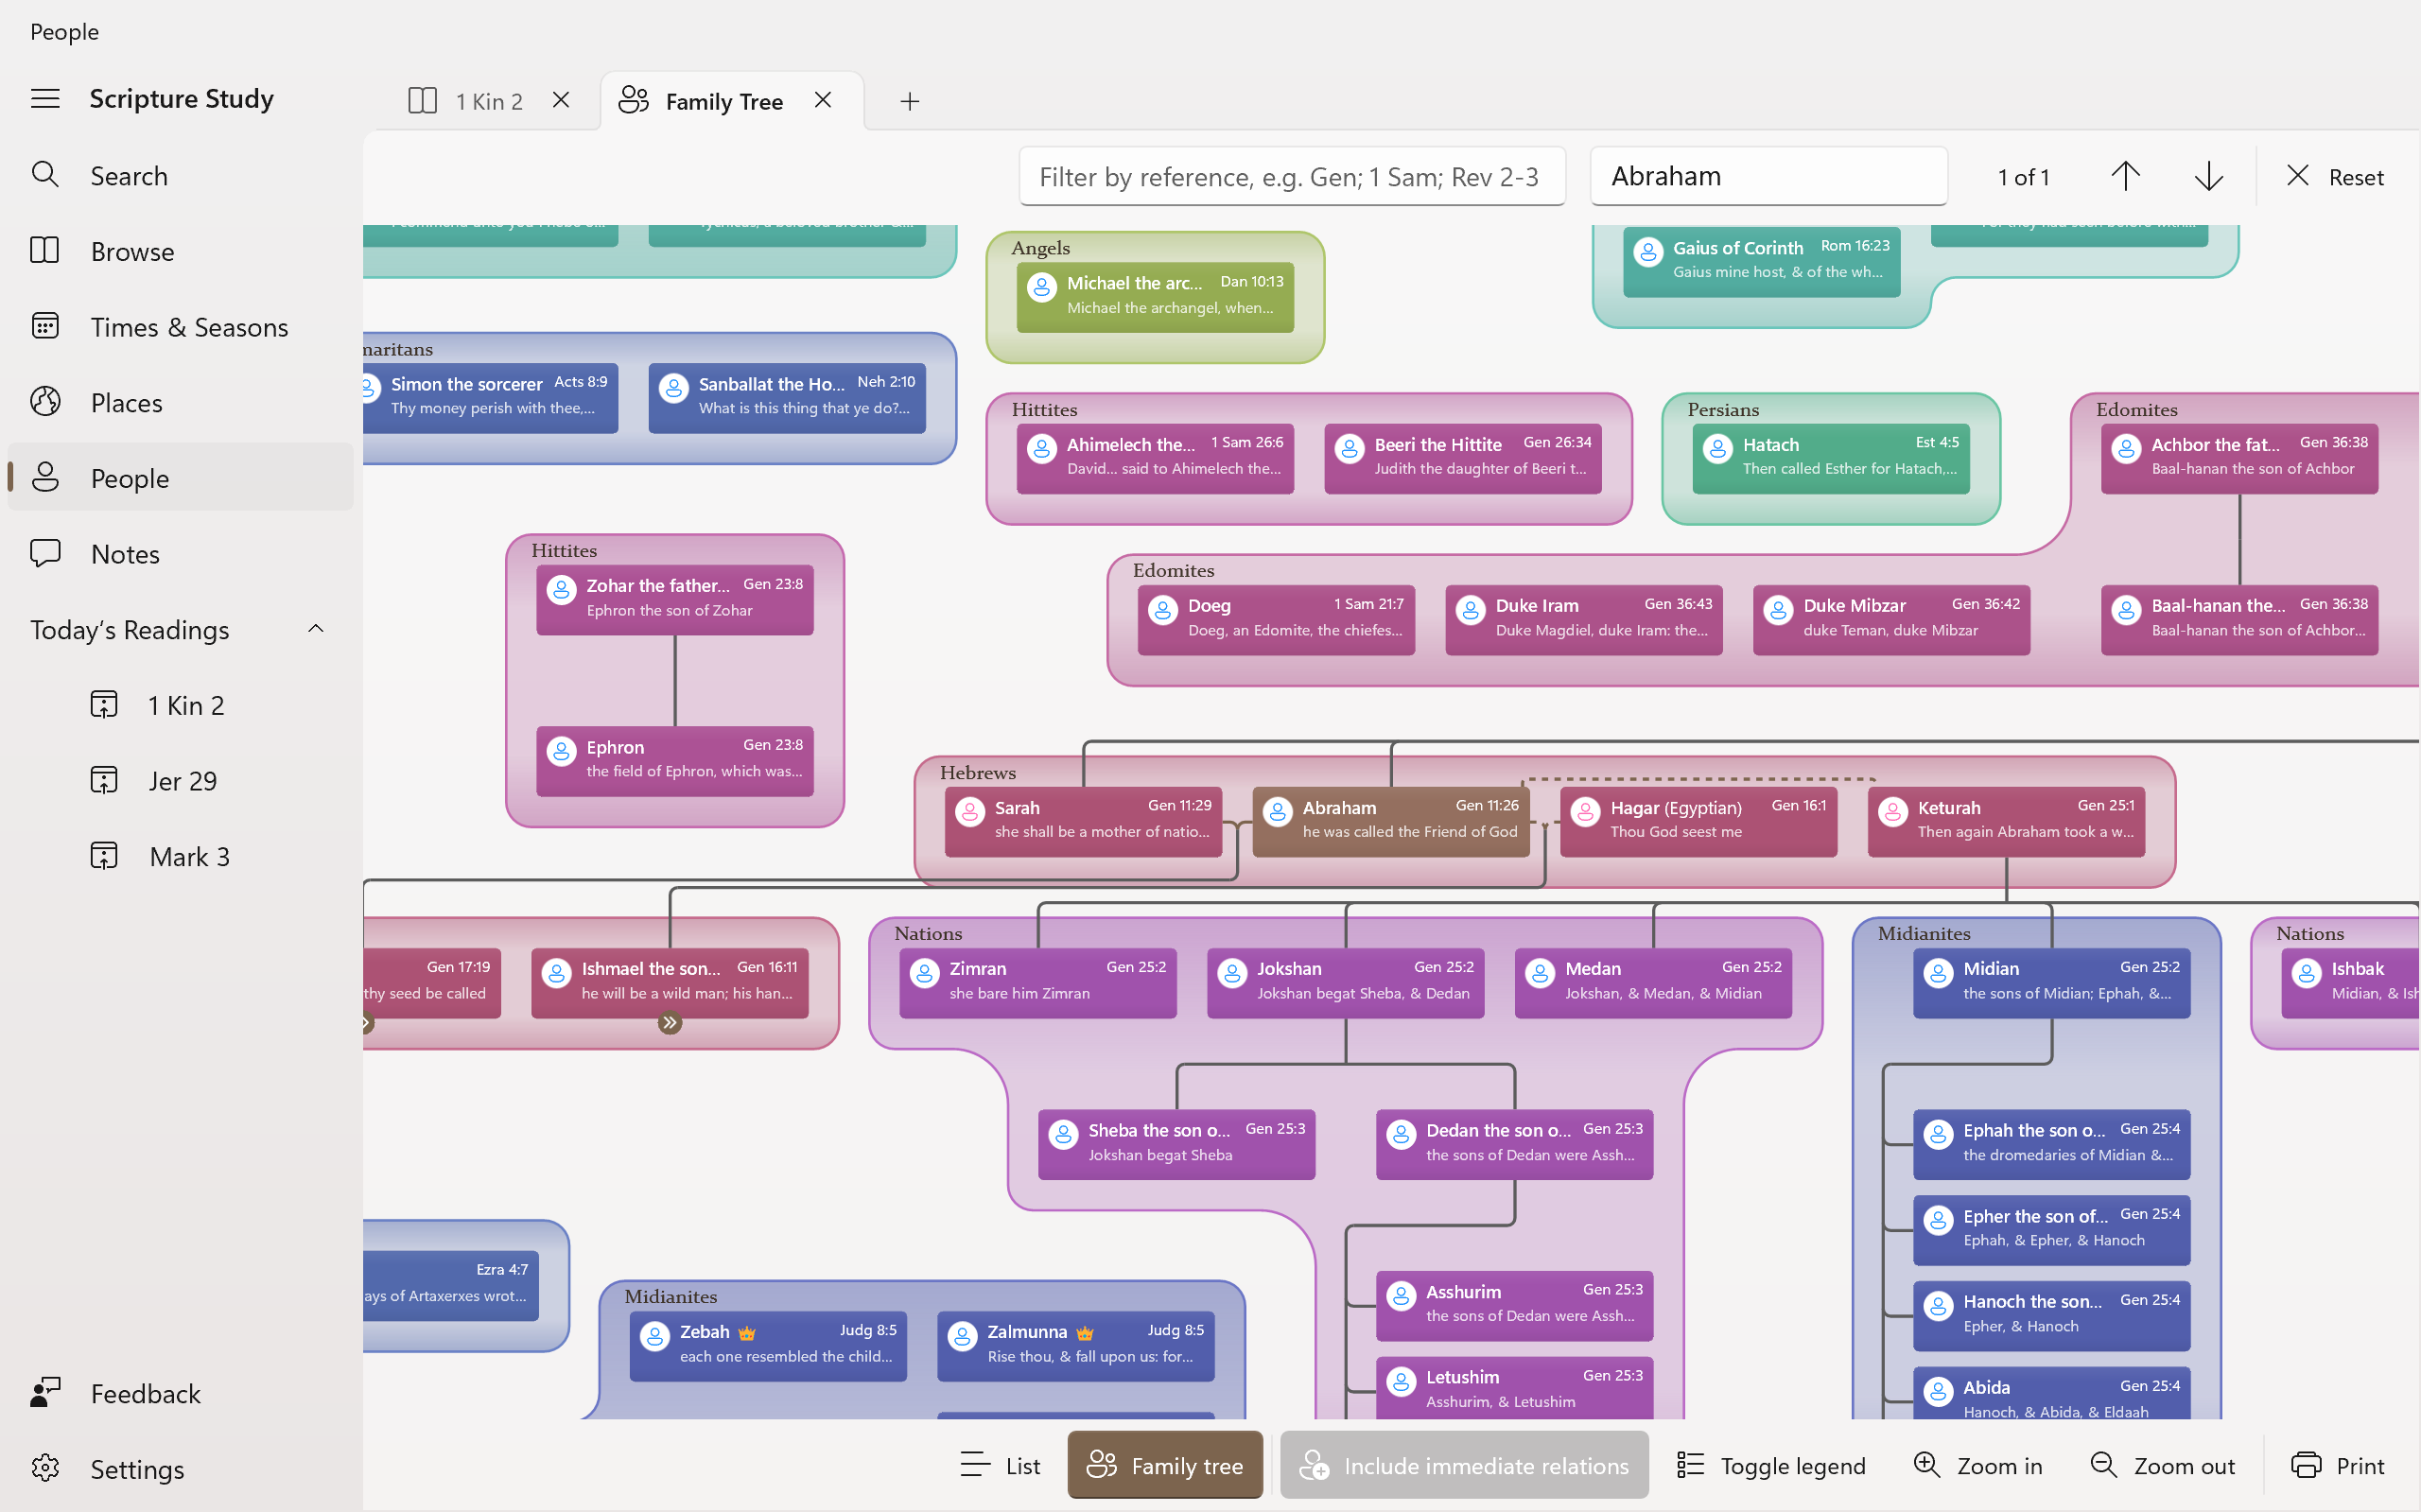
Task: Open Sanballat the Horonite card
Action: tap(787, 398)
